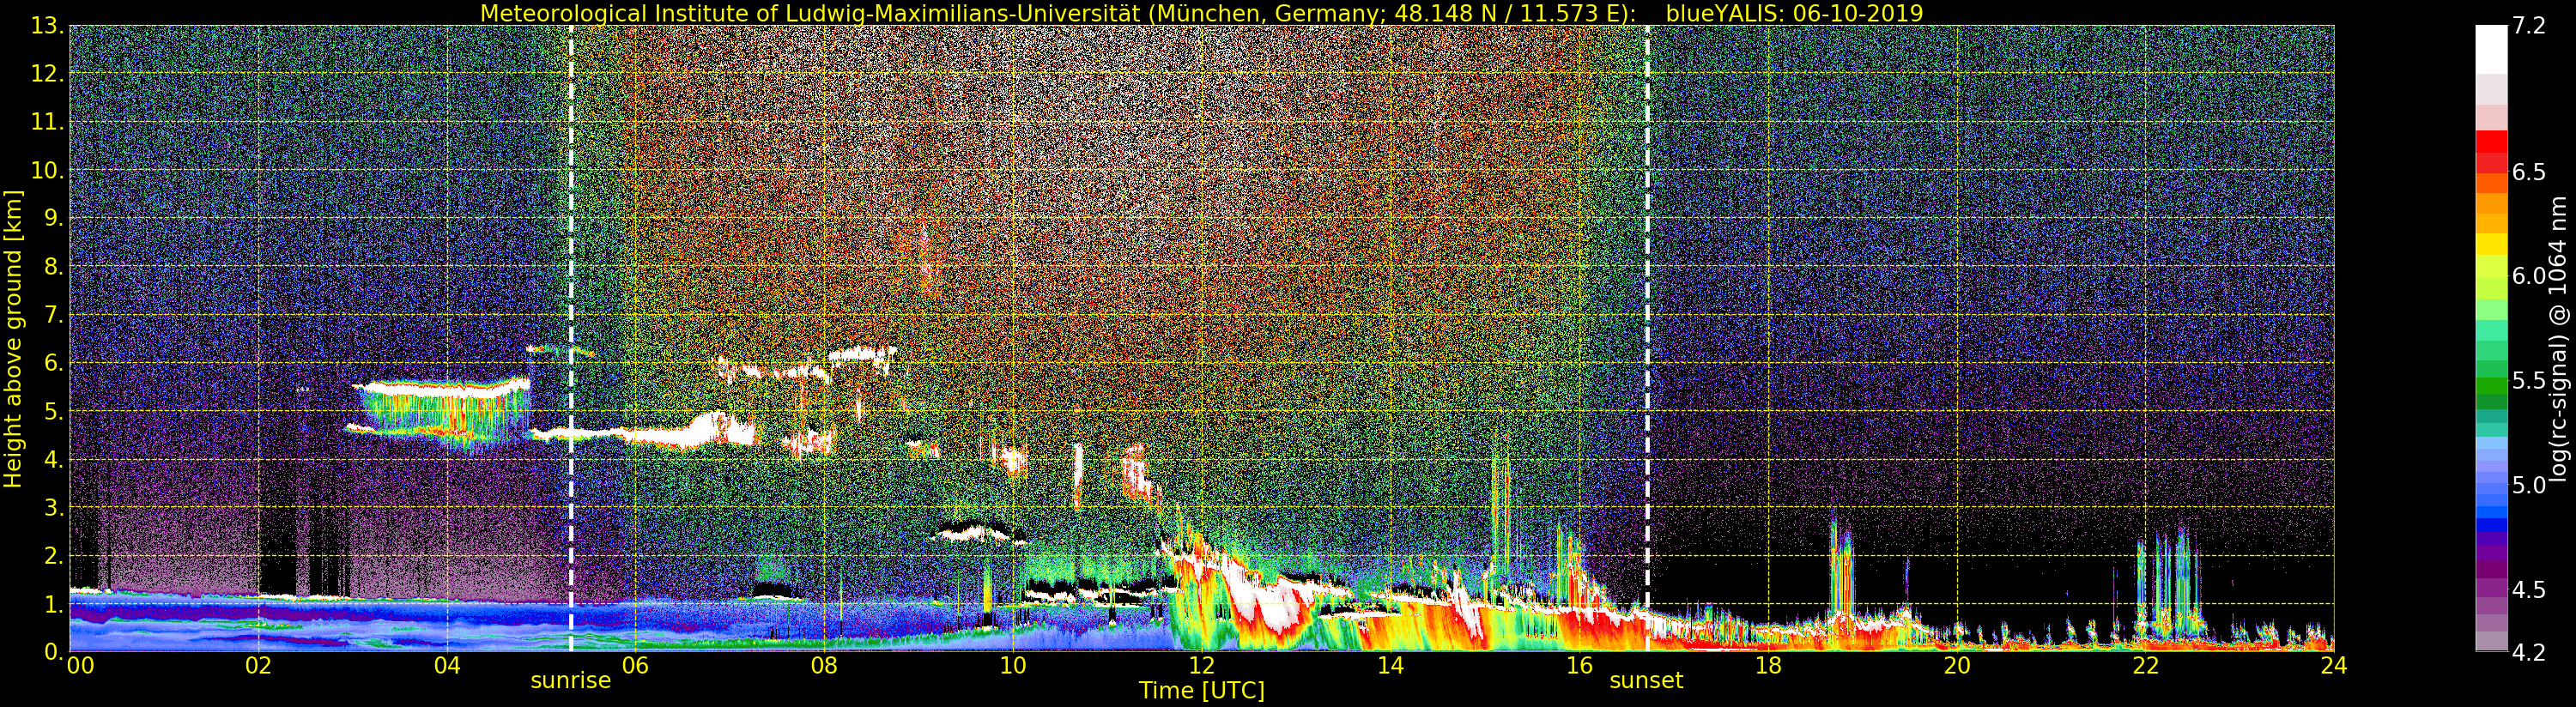The image size is (2576, 707).
Task: Click the '1.' height axis tick label
Action: point(53,603)
